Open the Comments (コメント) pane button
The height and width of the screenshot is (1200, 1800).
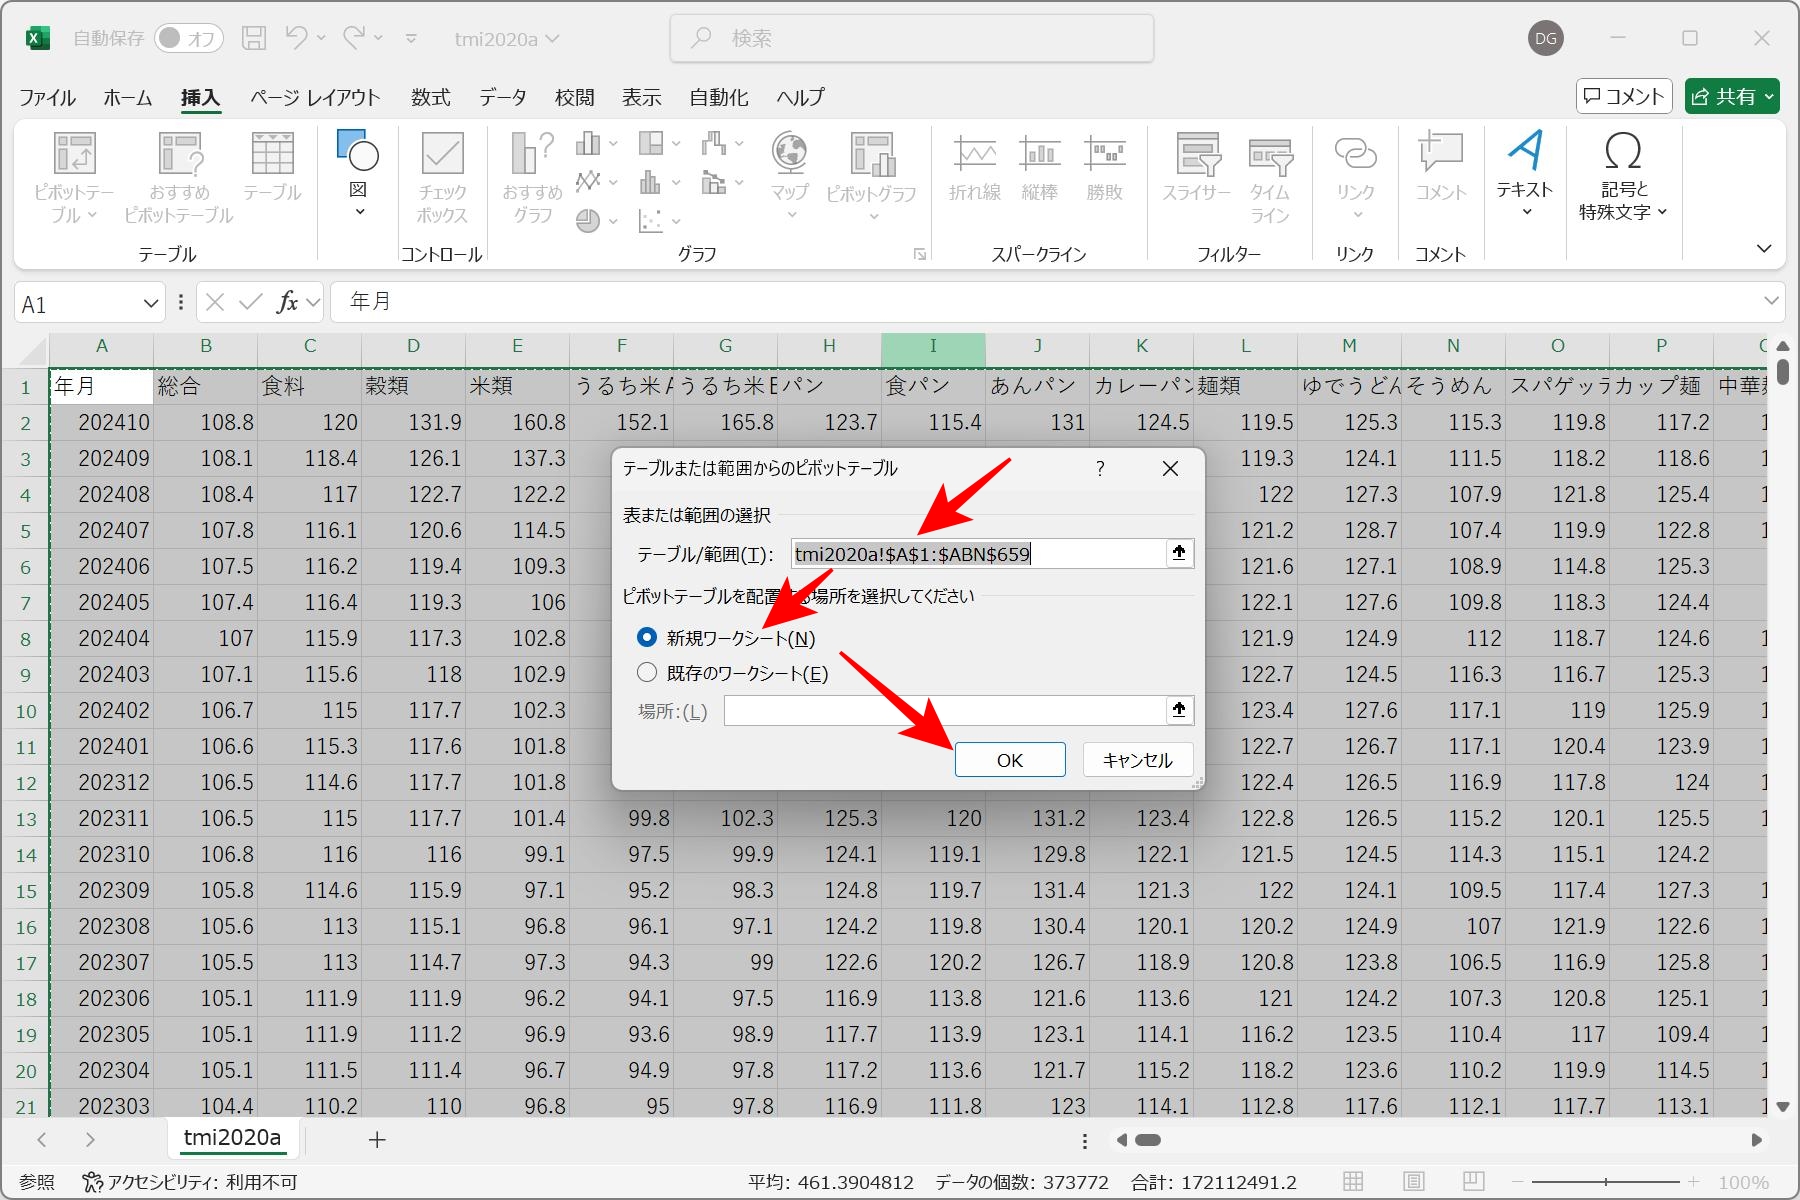(x=1624, y=96)
